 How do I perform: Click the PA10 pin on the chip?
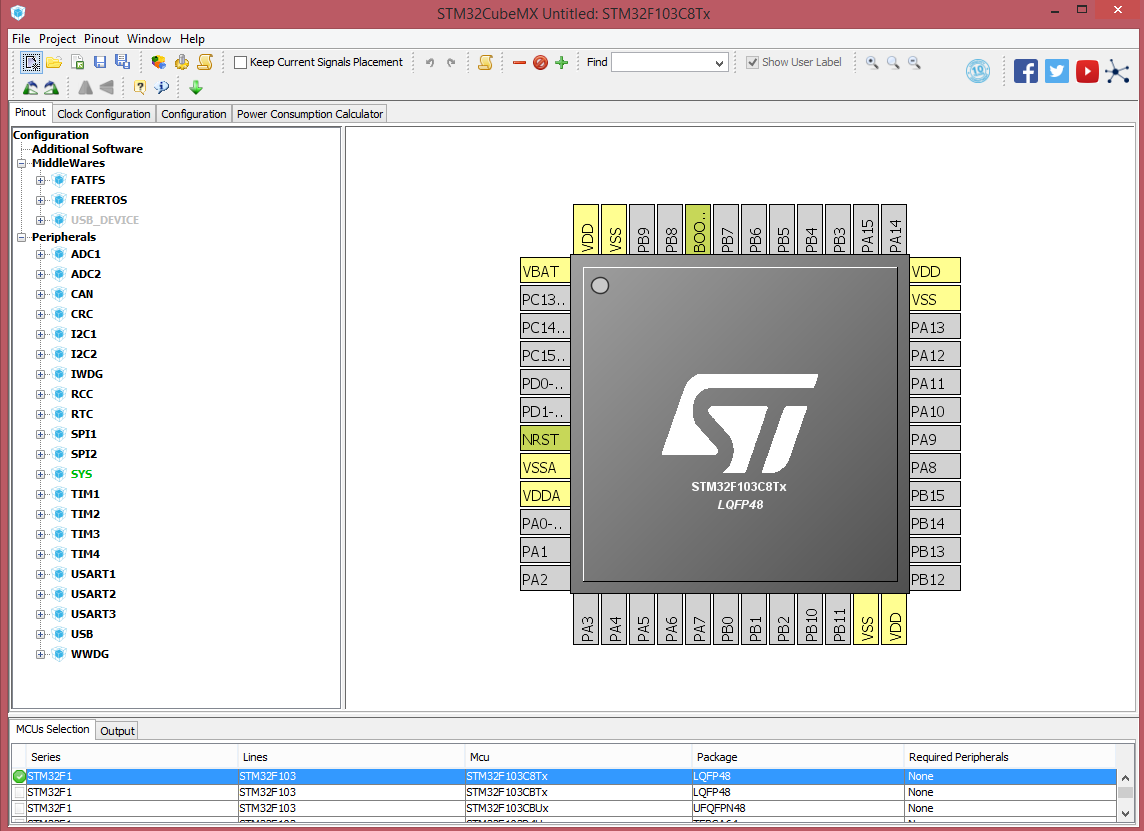pyautogui.click(x=935, y=411)
